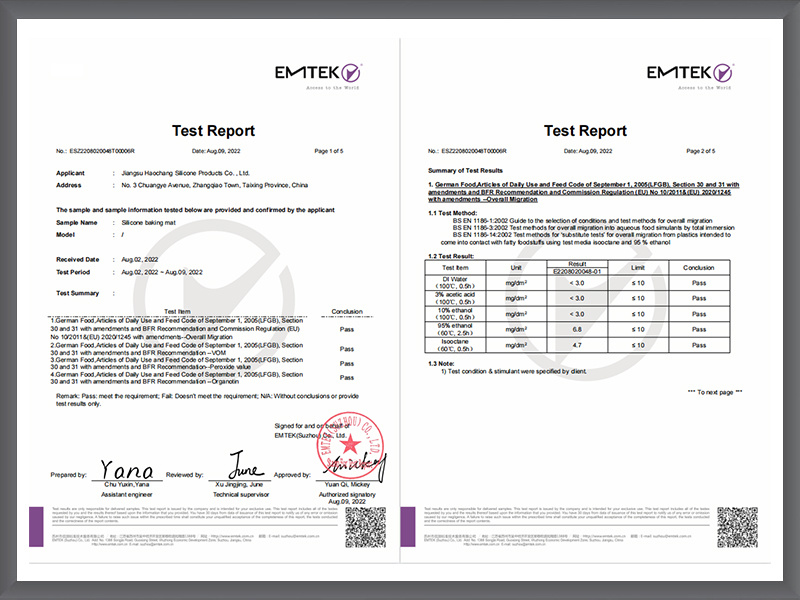
Task: Click test period 'Aug.02, 2022 ~ Aug.09, 2022'
Action: [x=162, y=272]
